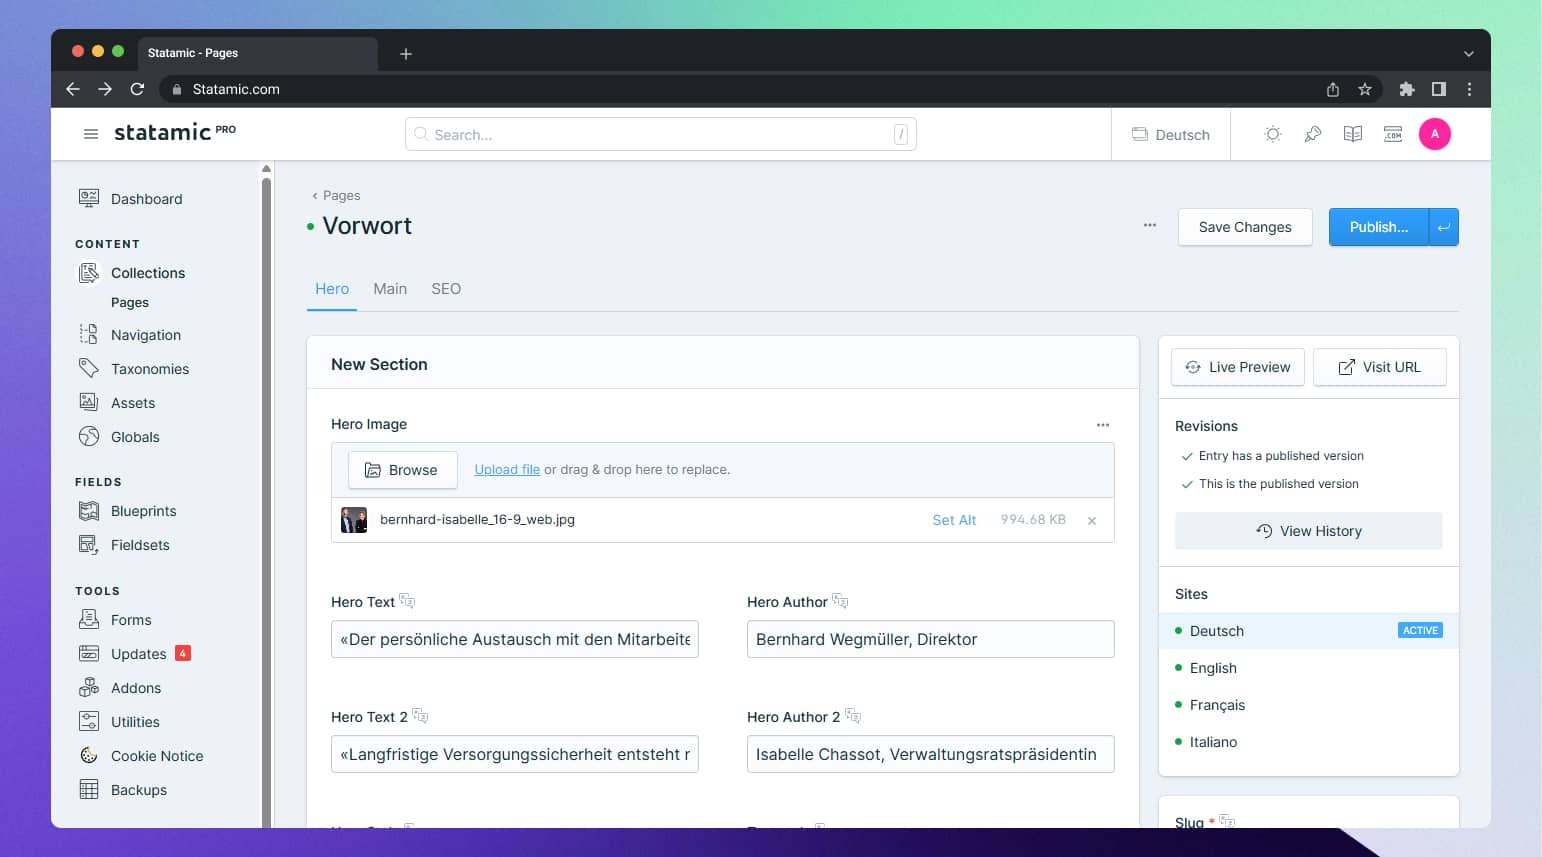This screenshot has width=1542, height=857.
Task: Click the pink avatar to open account menu
Action: 1435,133
